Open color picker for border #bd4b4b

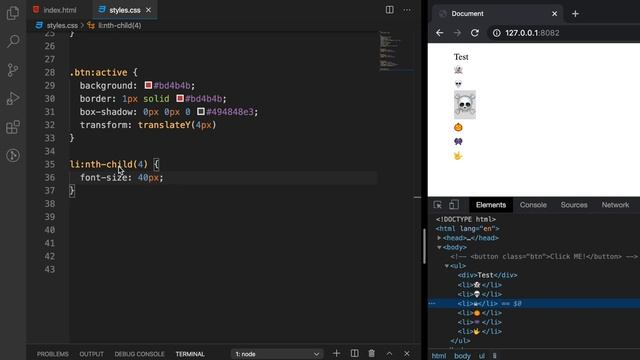coord(180,98)
